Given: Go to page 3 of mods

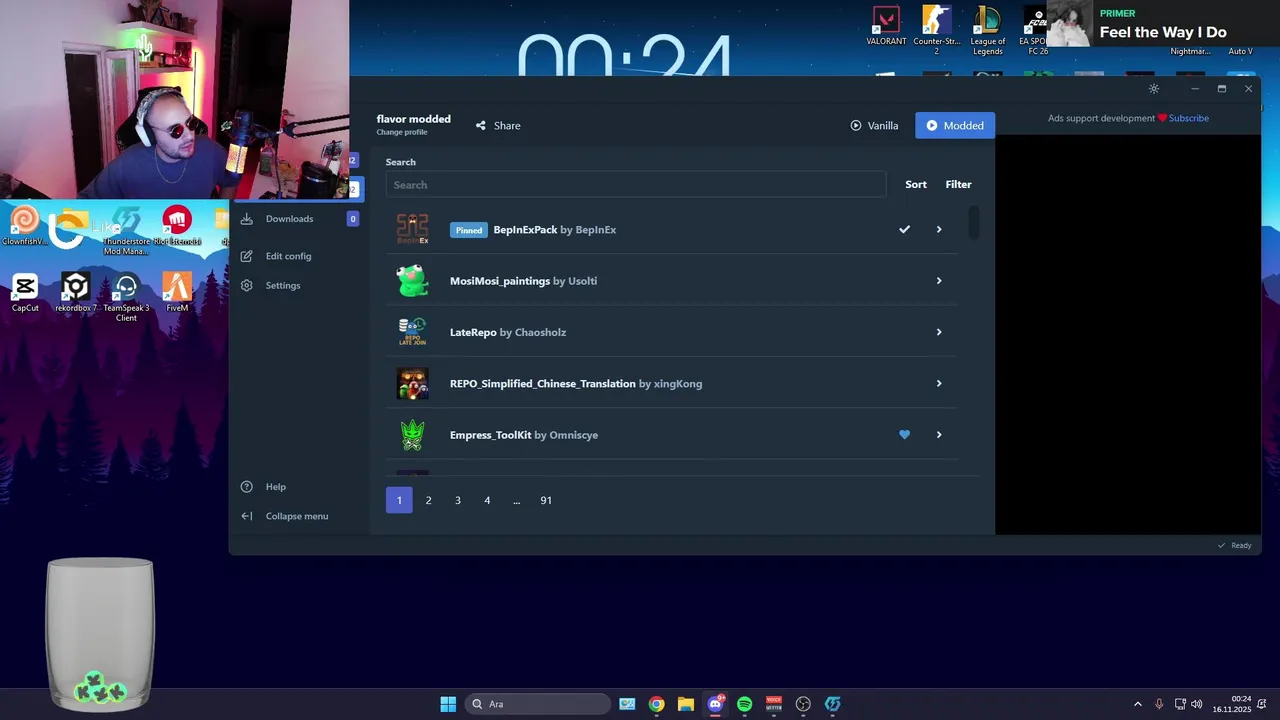Looking at the screenshot, I should 458,500.
